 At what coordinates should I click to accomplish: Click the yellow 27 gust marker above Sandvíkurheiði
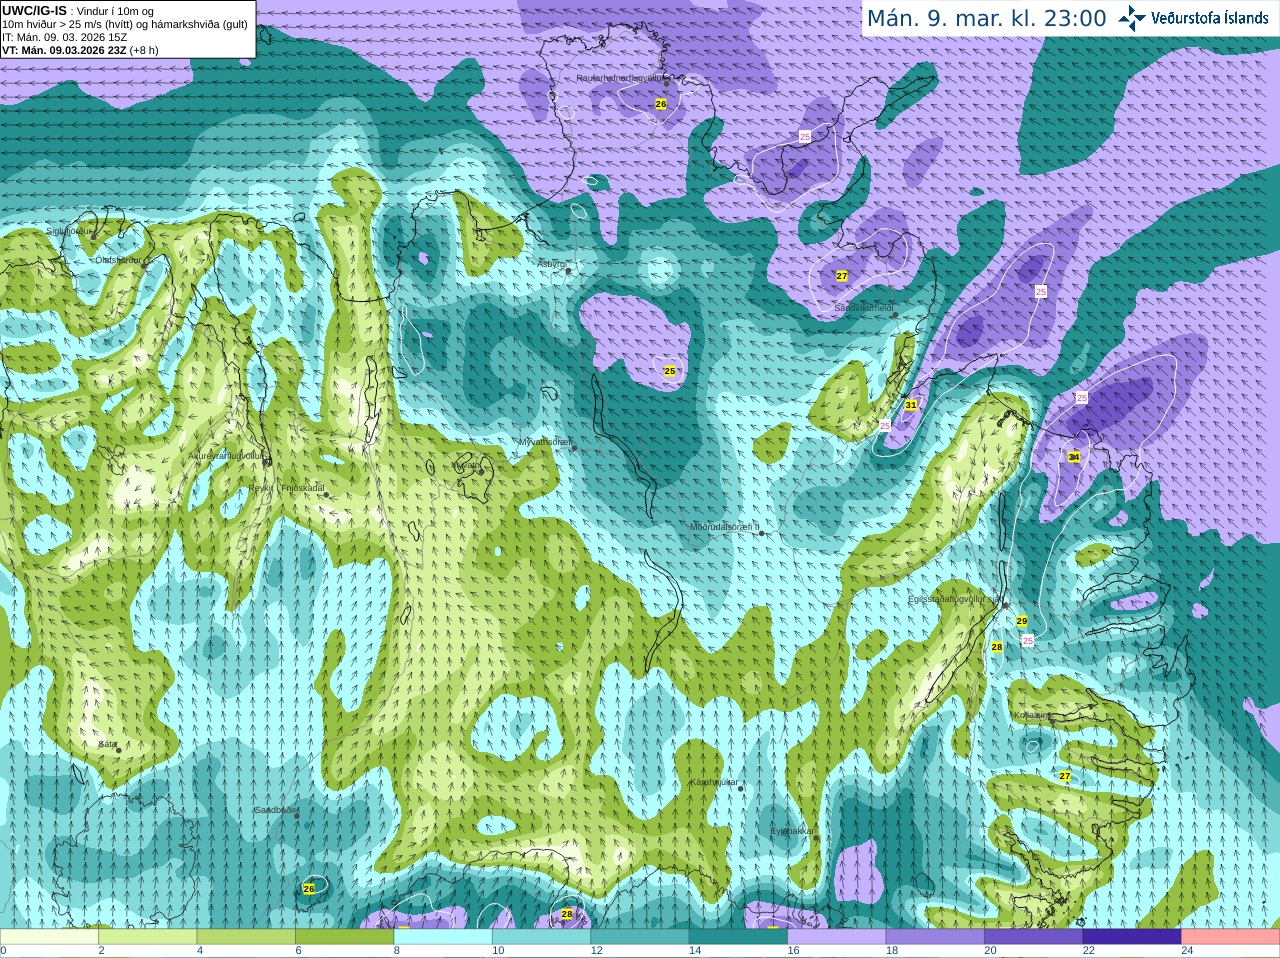coord(842,276)
